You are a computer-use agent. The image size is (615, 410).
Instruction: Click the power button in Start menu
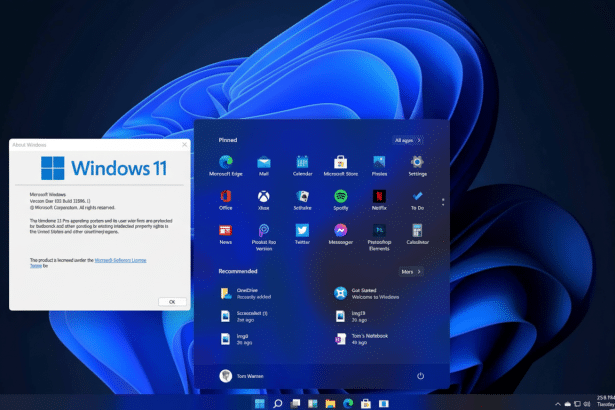[420, 376]
